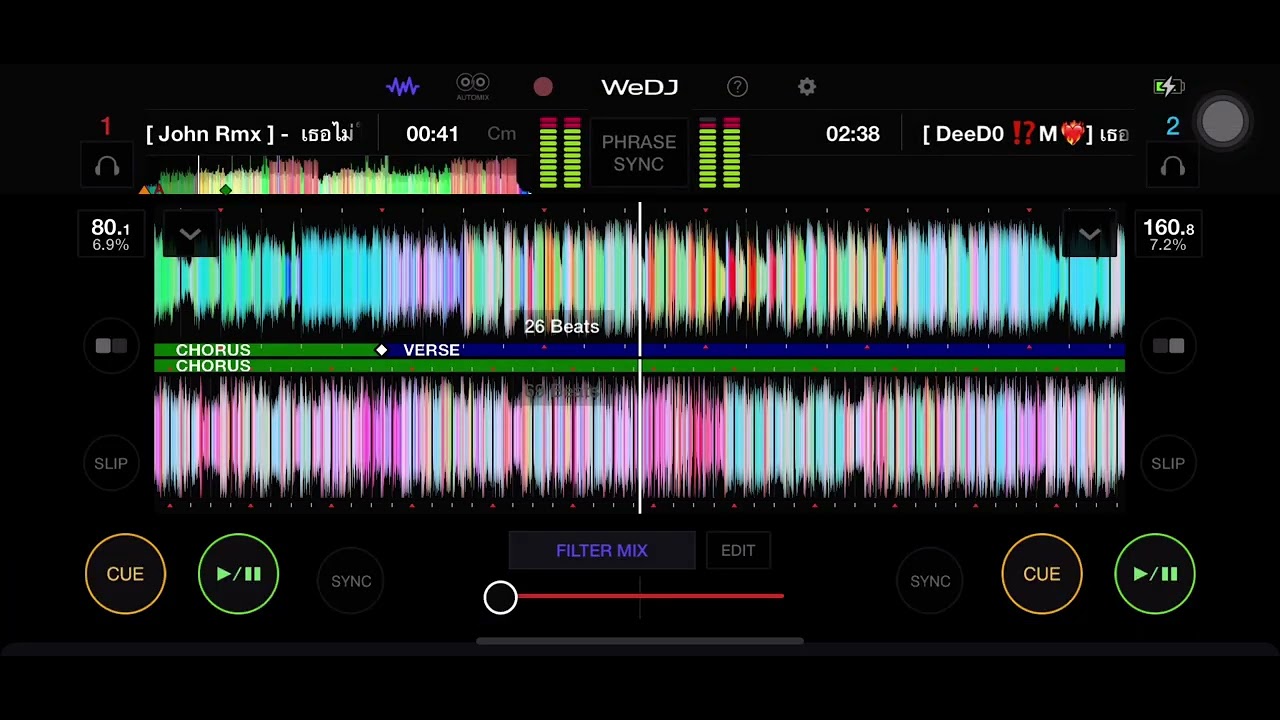This screenshot has height=720, width=1280.
Task: Start recording with the red record button
Action: tap(543, 87)
